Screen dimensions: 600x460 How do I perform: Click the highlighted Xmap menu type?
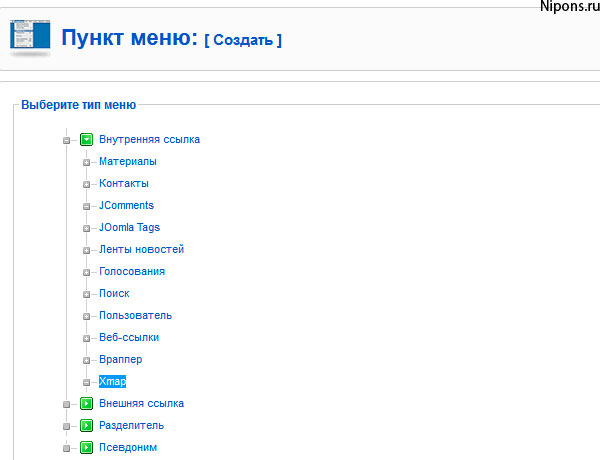click(x=112, y=381)
